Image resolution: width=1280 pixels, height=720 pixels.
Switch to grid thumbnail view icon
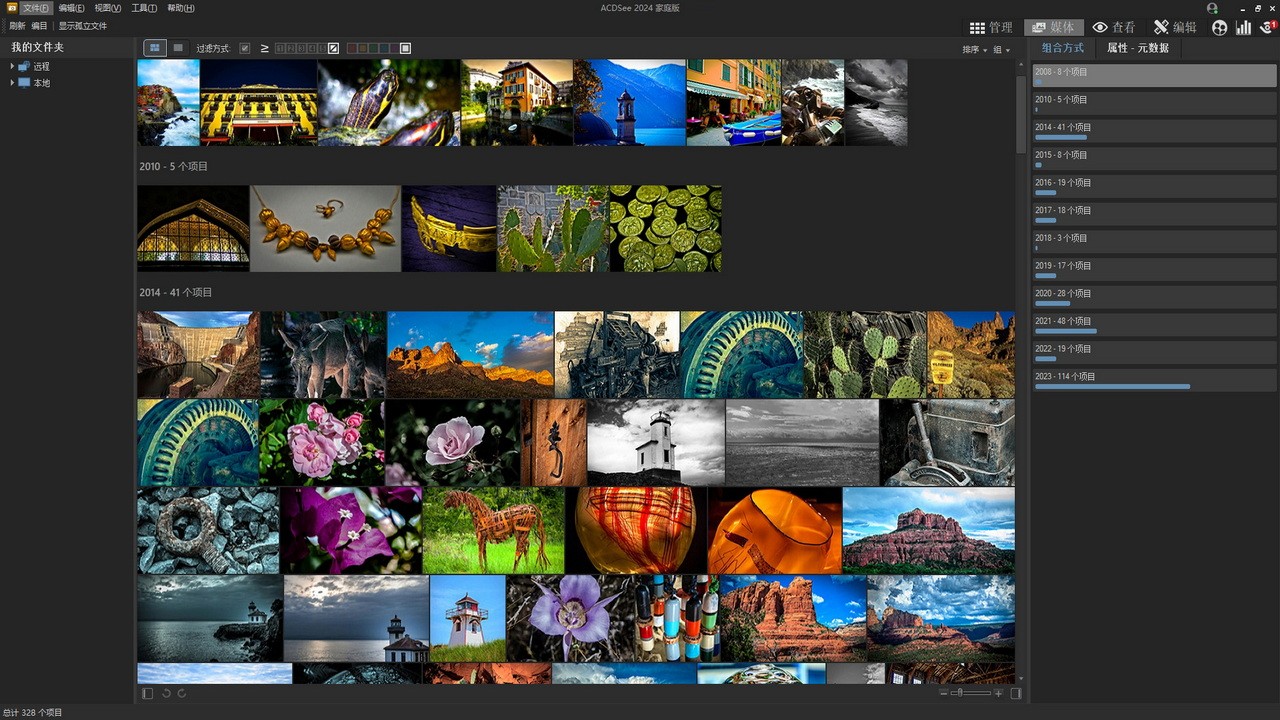click(155, 48)
